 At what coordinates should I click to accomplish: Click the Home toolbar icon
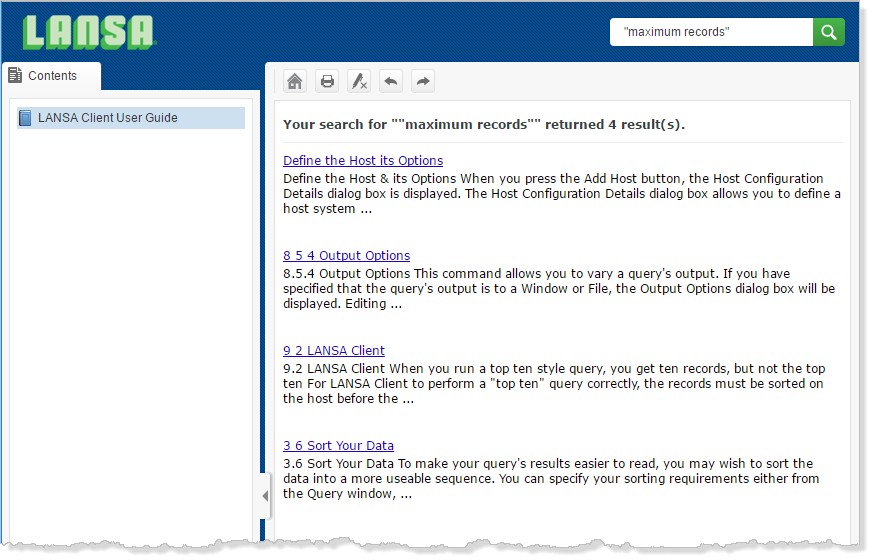(295, 81)
